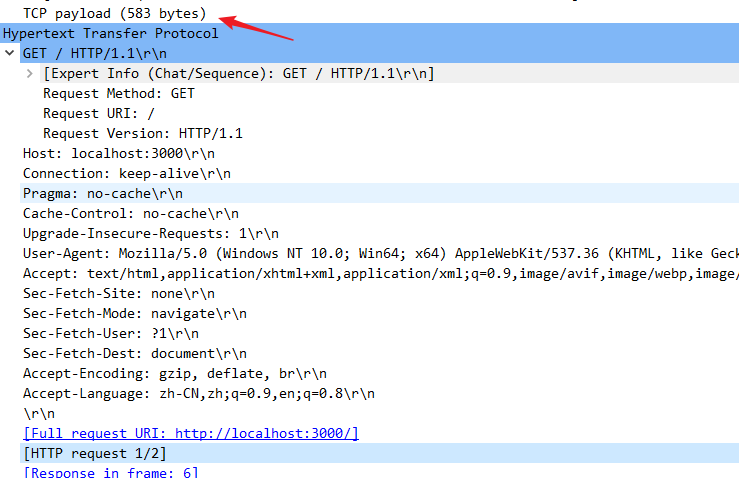739x478 pixels.
Task: Select the Request Version: HTTP/1.1 field
Action: coord(142,133)
